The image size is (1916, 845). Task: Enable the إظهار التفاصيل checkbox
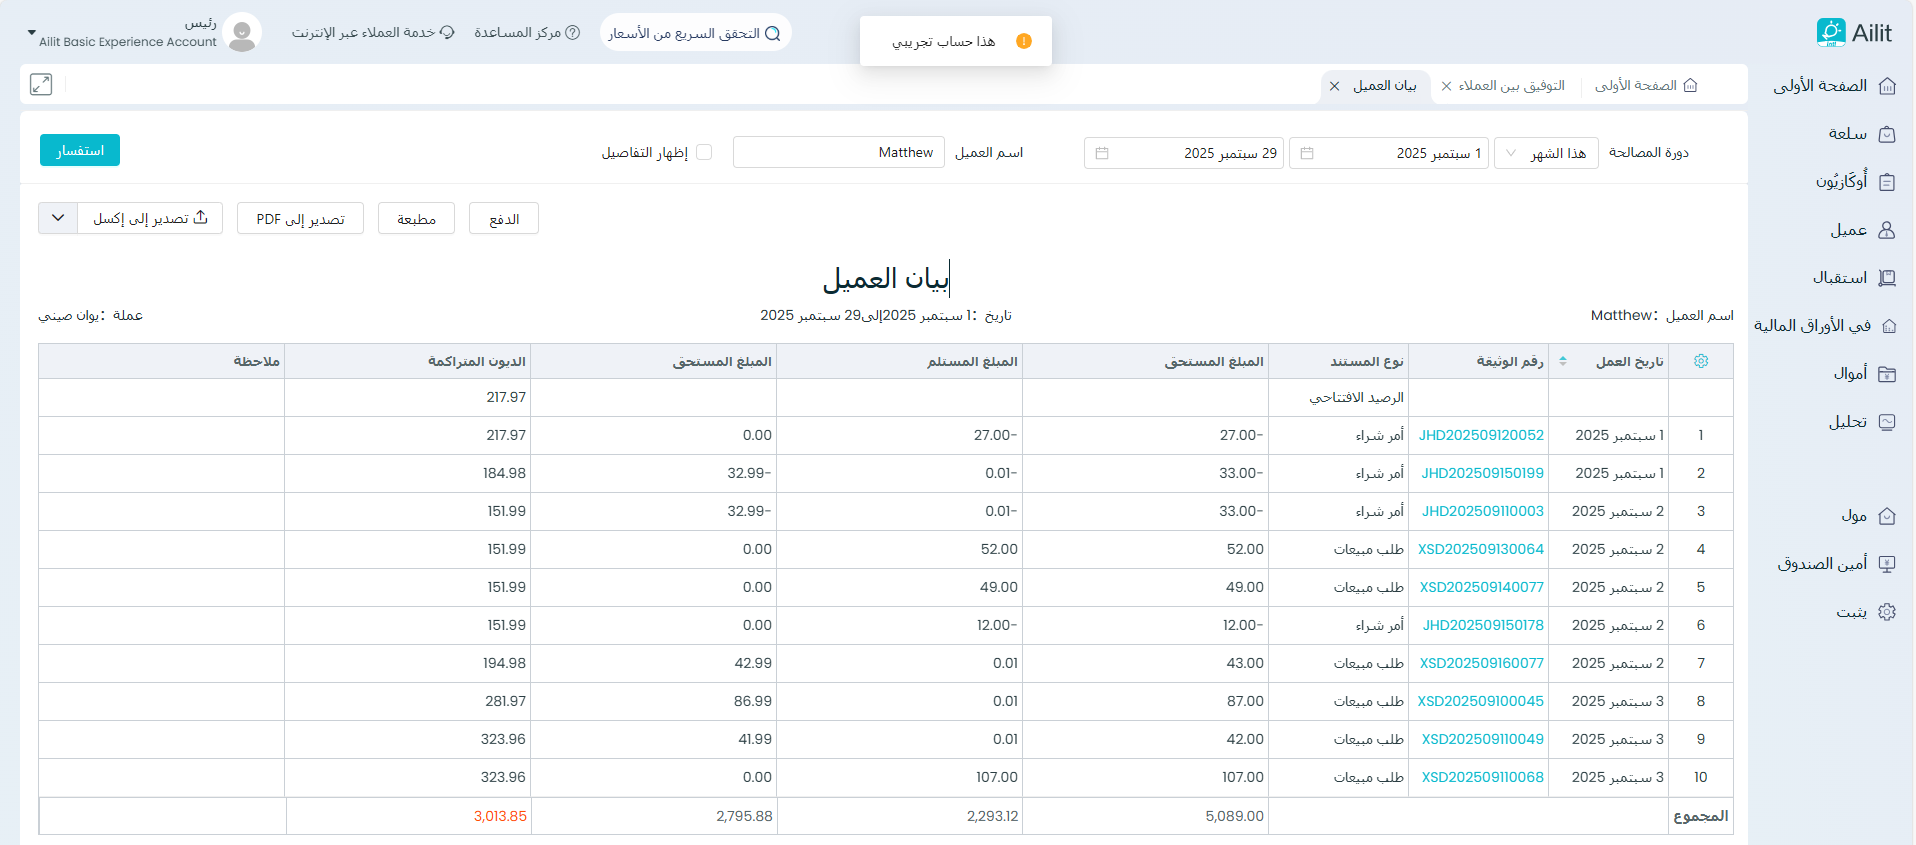(x=704, y=152)
